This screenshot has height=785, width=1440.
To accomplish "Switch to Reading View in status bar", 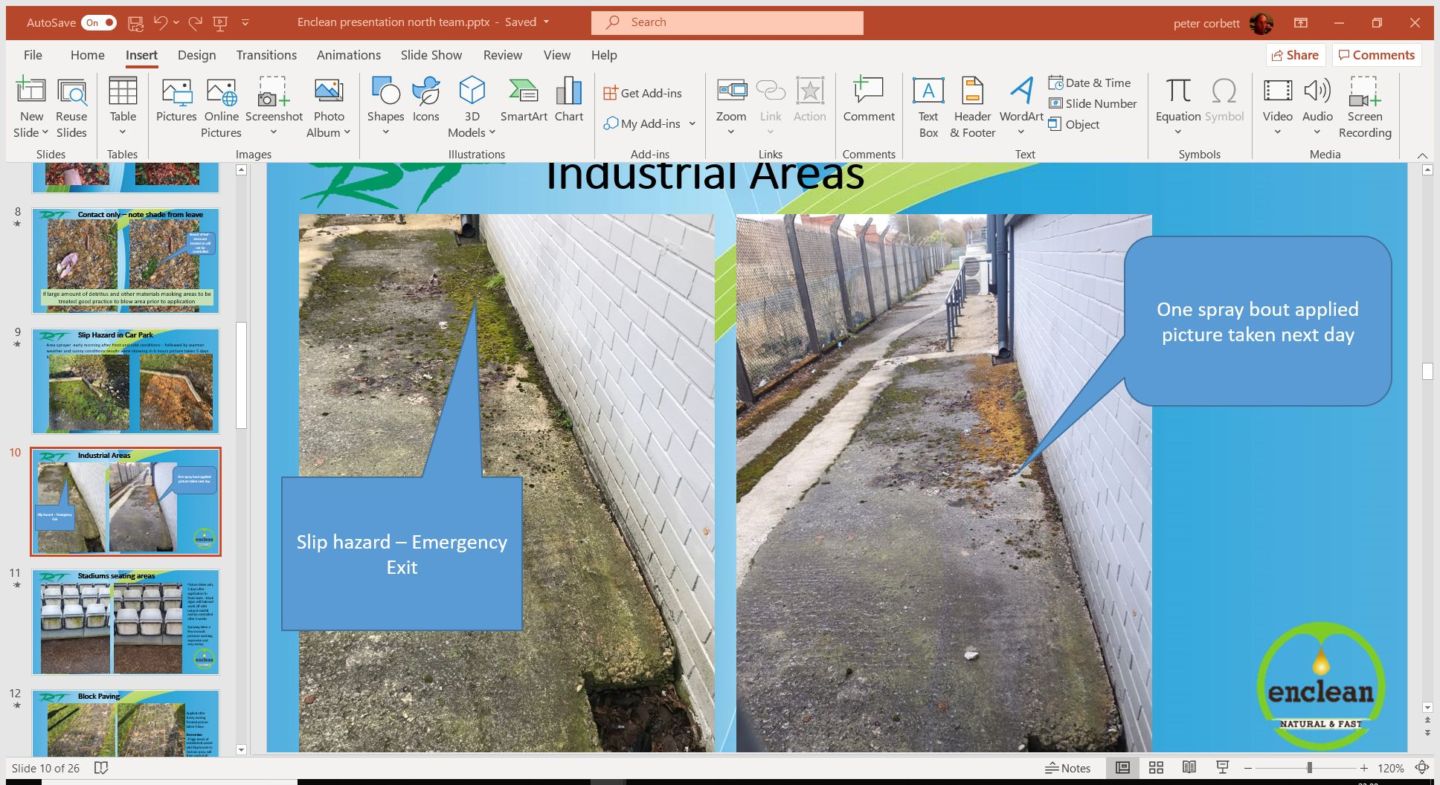I will (x=1189, y=768).
